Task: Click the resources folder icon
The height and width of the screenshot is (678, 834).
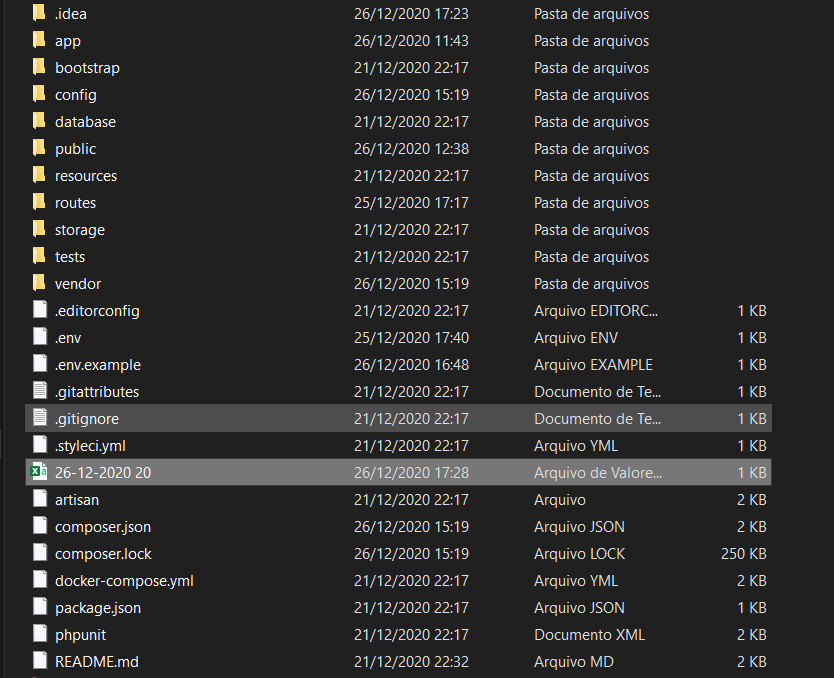Action: 39,175
